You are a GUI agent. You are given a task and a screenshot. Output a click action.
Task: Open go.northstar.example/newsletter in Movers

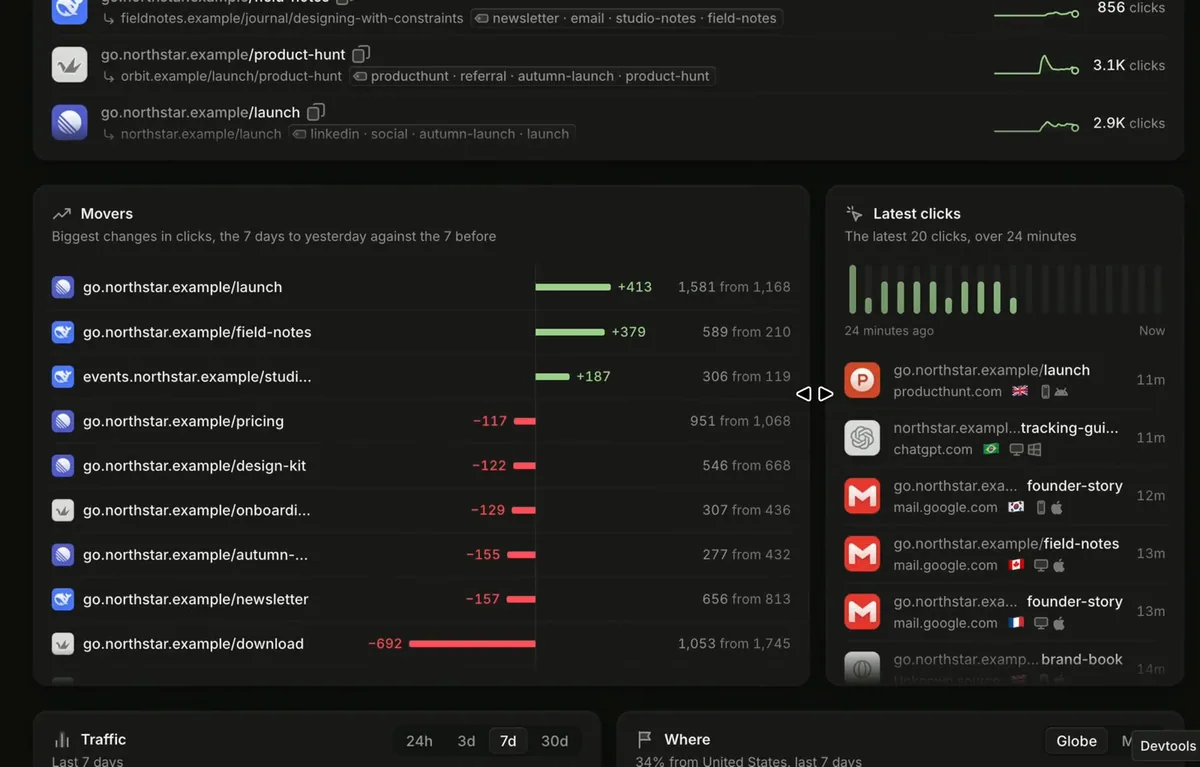point(196,599)
